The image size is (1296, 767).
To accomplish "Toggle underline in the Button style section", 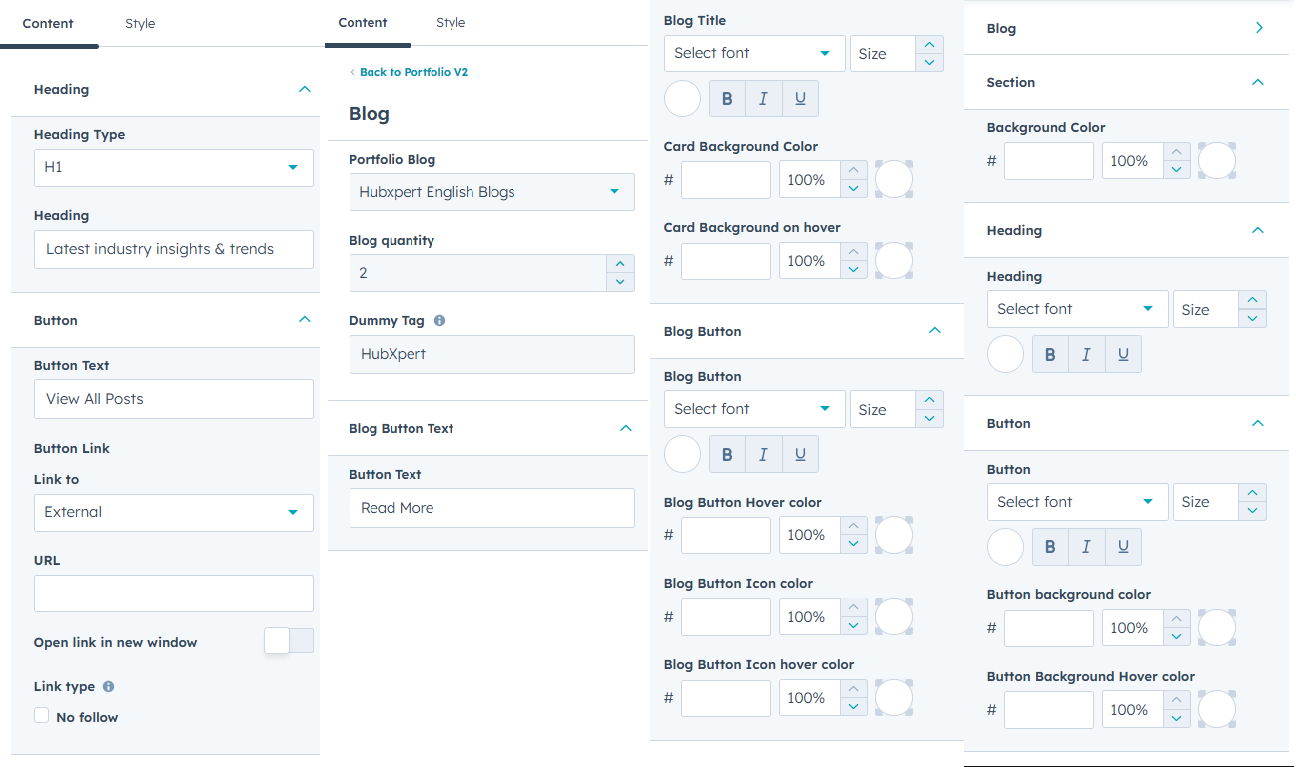I will (x=1123, y=547).
